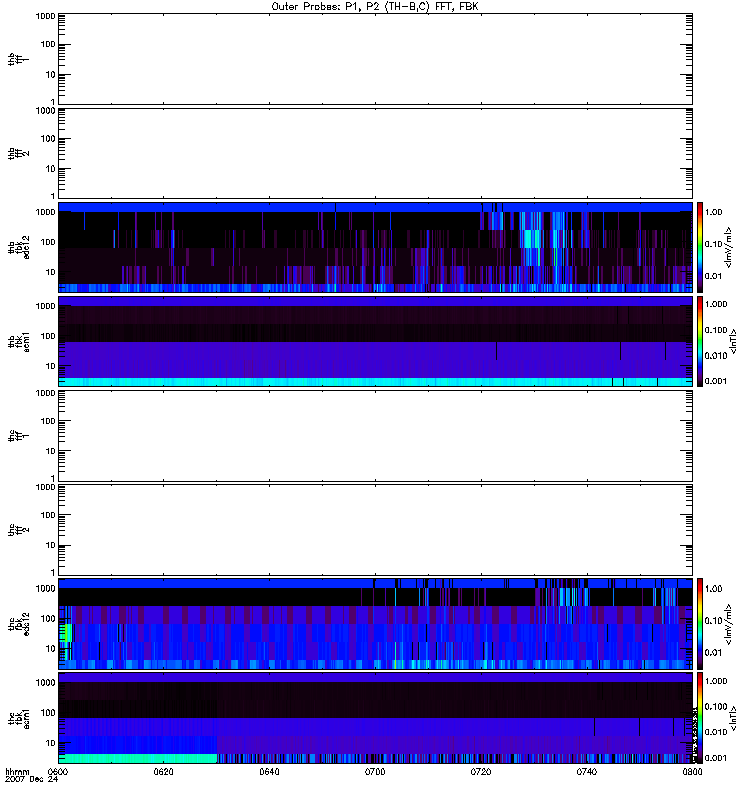Click the "0600" time axis label

point(58,772)
